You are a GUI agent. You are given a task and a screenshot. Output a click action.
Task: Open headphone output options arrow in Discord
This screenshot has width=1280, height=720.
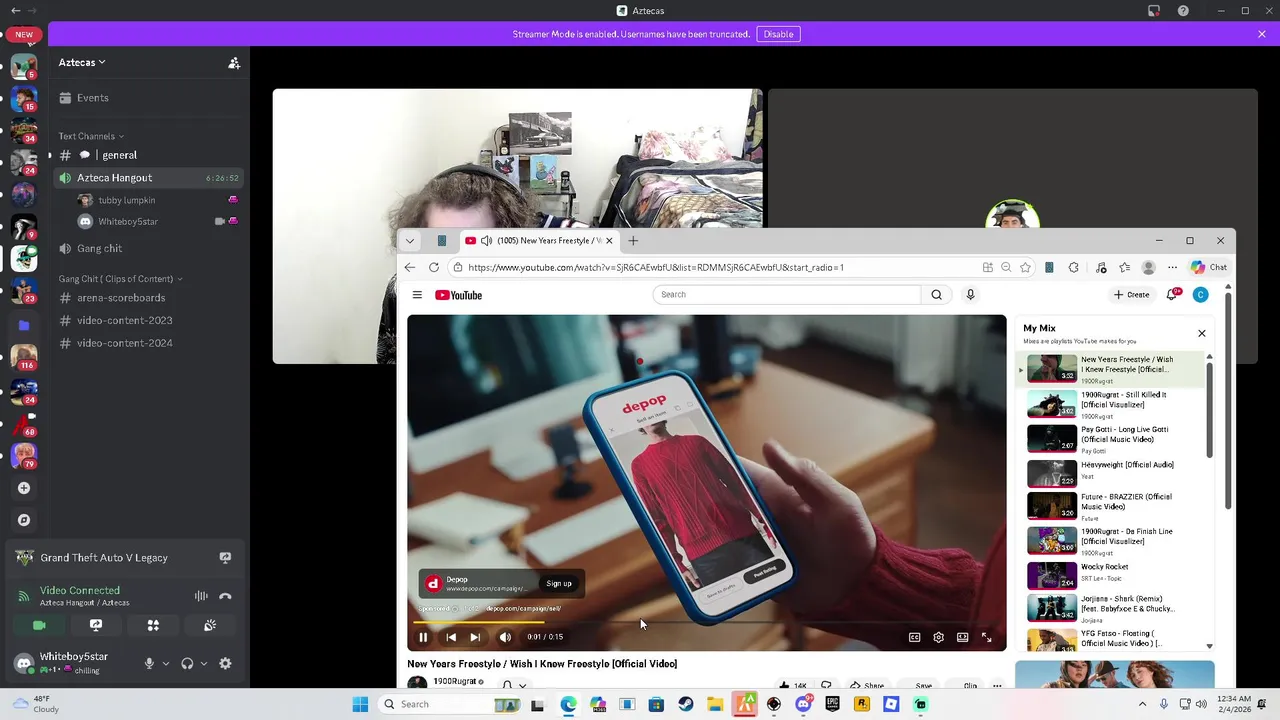[204, 663]
